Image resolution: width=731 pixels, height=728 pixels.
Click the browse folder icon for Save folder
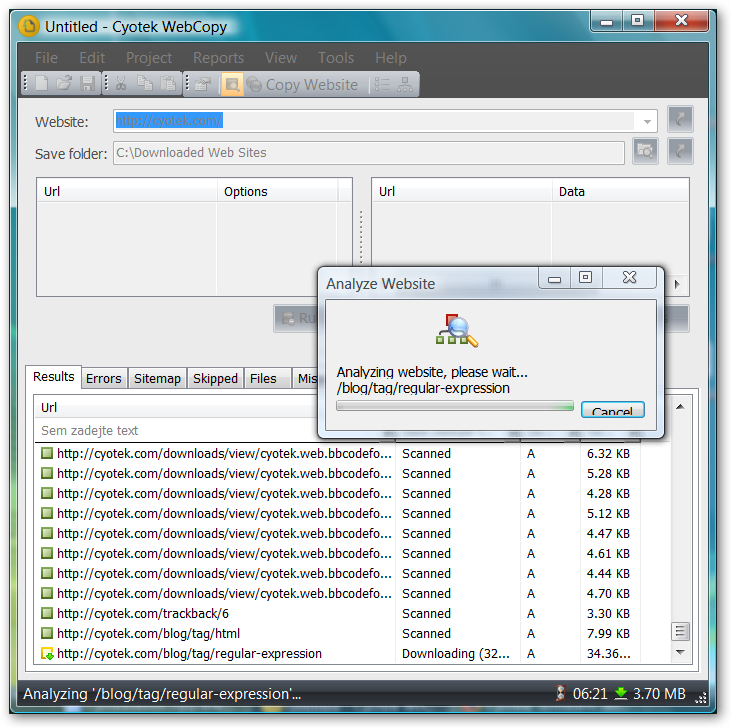(645, 151)
